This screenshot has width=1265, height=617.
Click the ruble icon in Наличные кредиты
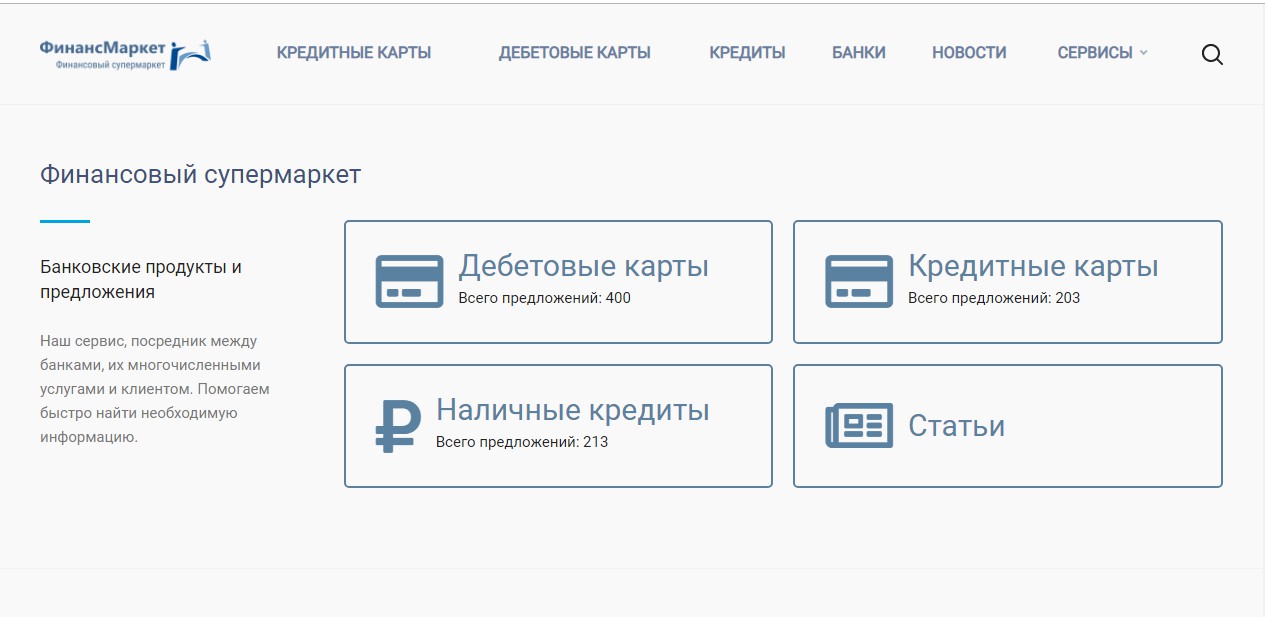point(398,426)
